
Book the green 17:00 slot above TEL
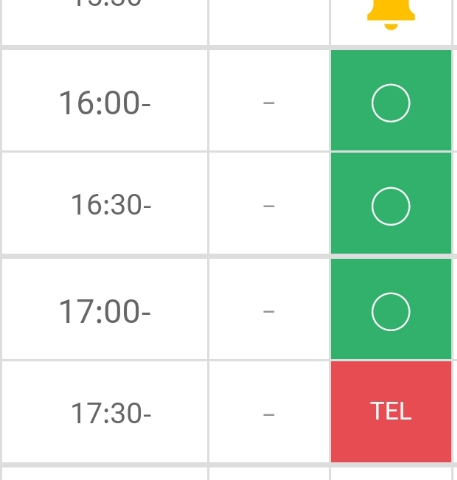(x=391, y=309)
